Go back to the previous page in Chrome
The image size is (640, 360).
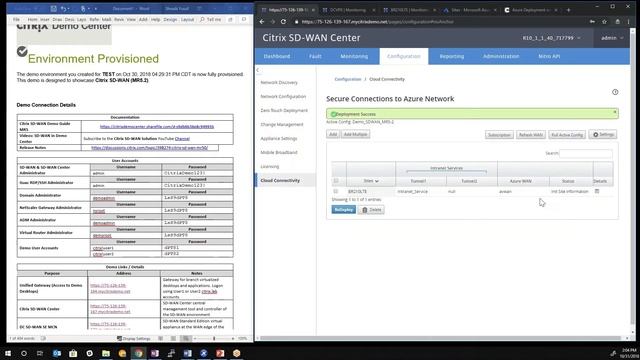coord(262,22)
